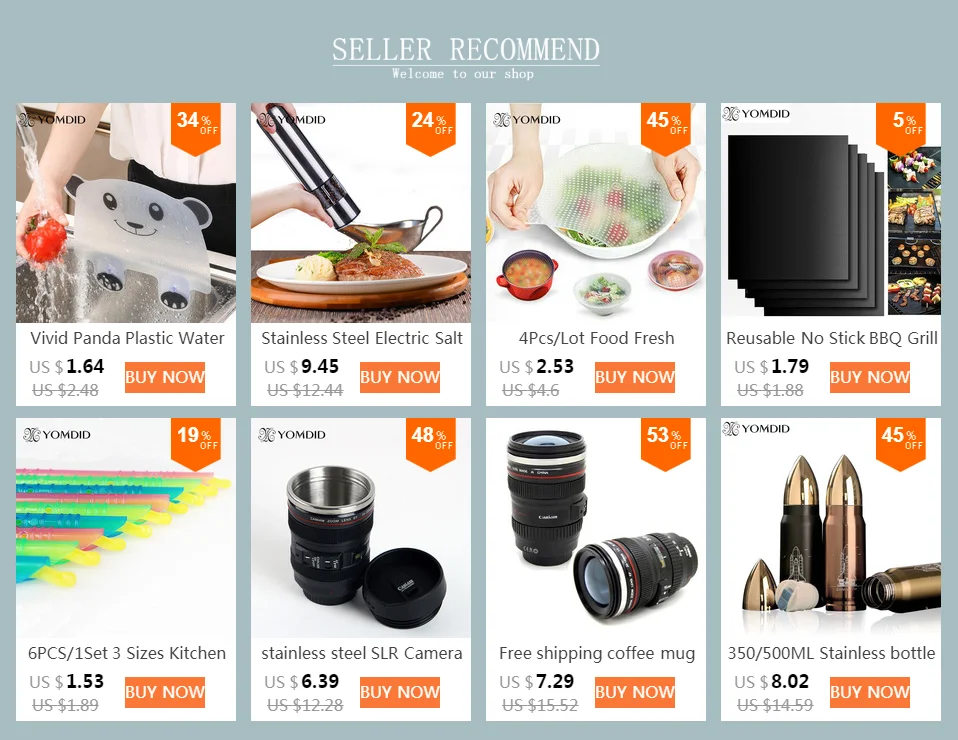Click the 24% OFF badge on salt grinder

(x=431, y=129)
